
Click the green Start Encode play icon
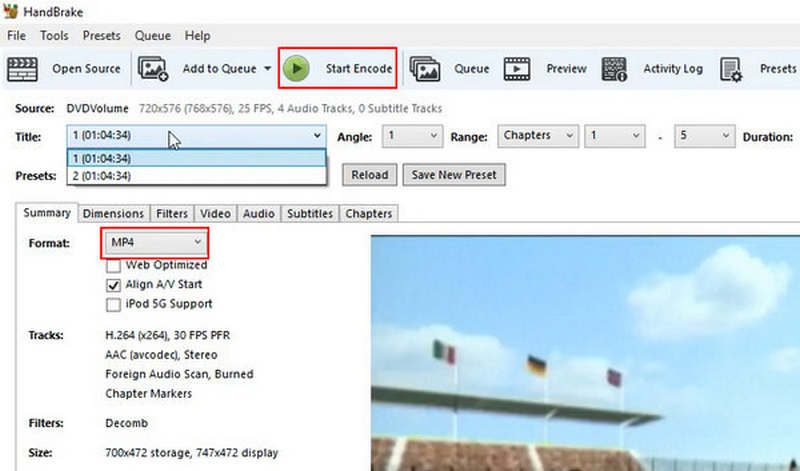[296, 68]
